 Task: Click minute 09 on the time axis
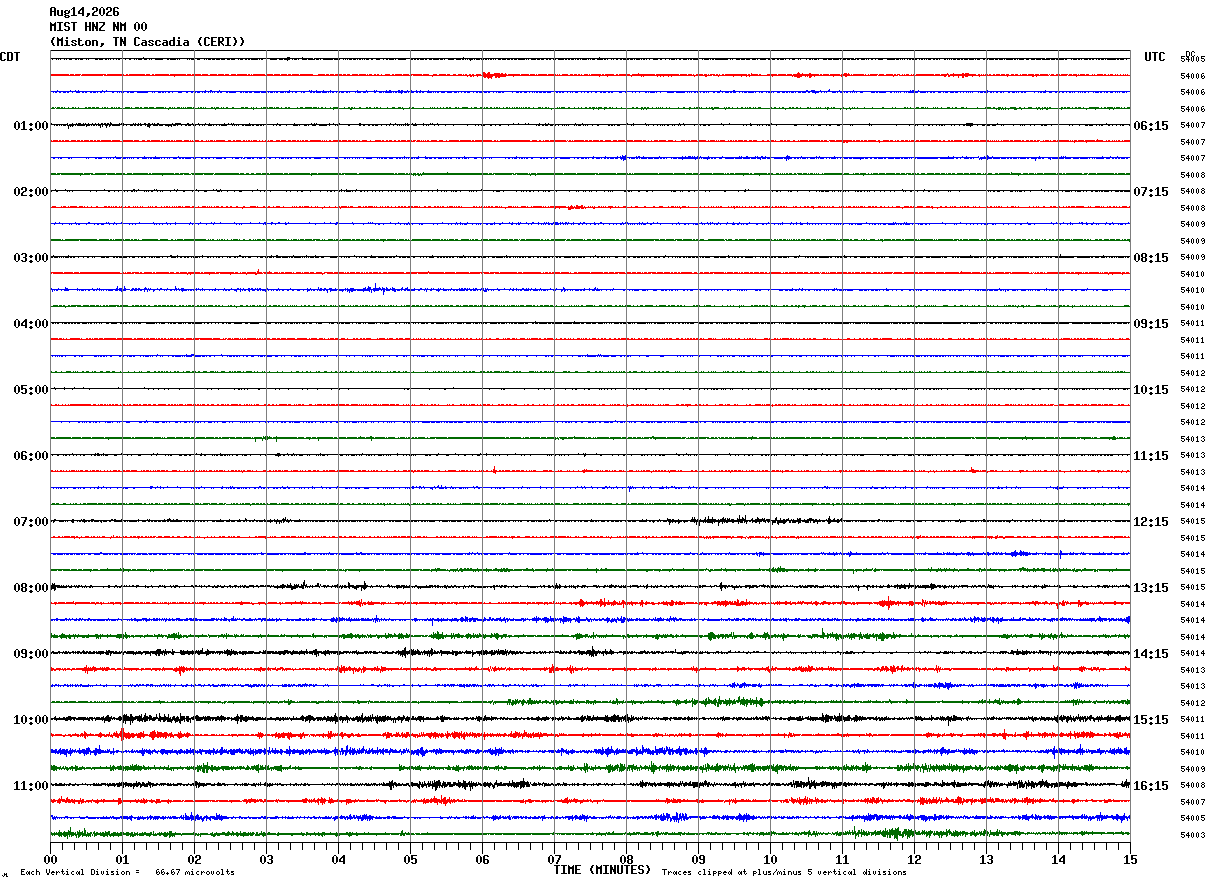[698, 860]
